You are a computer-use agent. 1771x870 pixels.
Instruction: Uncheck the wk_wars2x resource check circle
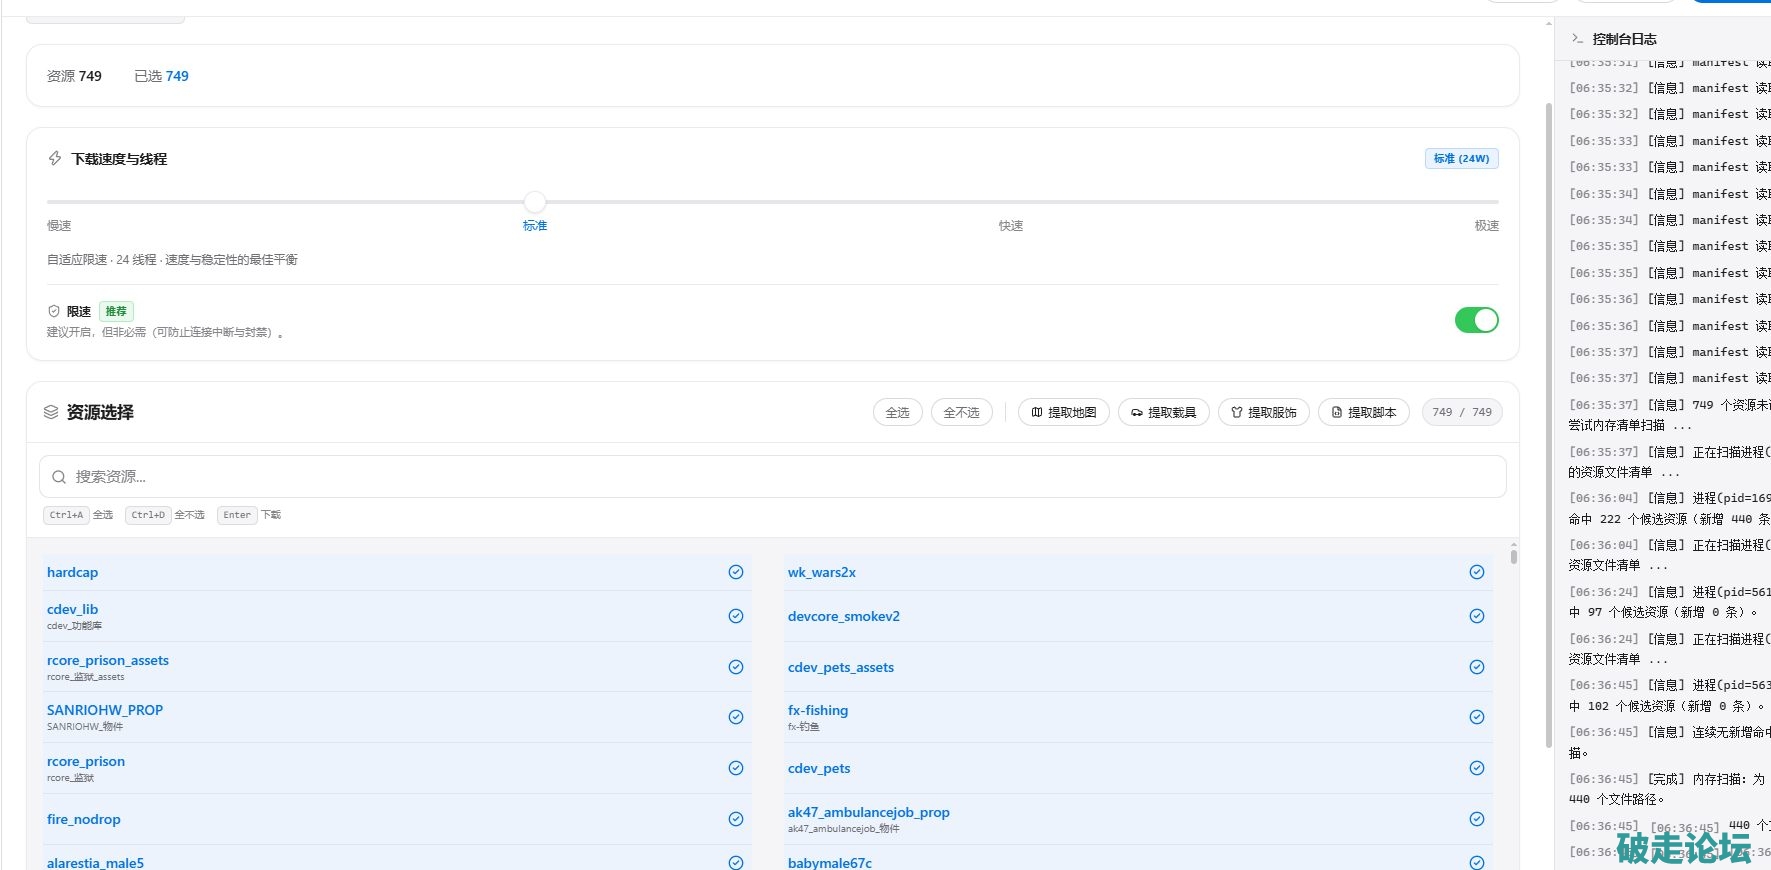click(1477, 572)
